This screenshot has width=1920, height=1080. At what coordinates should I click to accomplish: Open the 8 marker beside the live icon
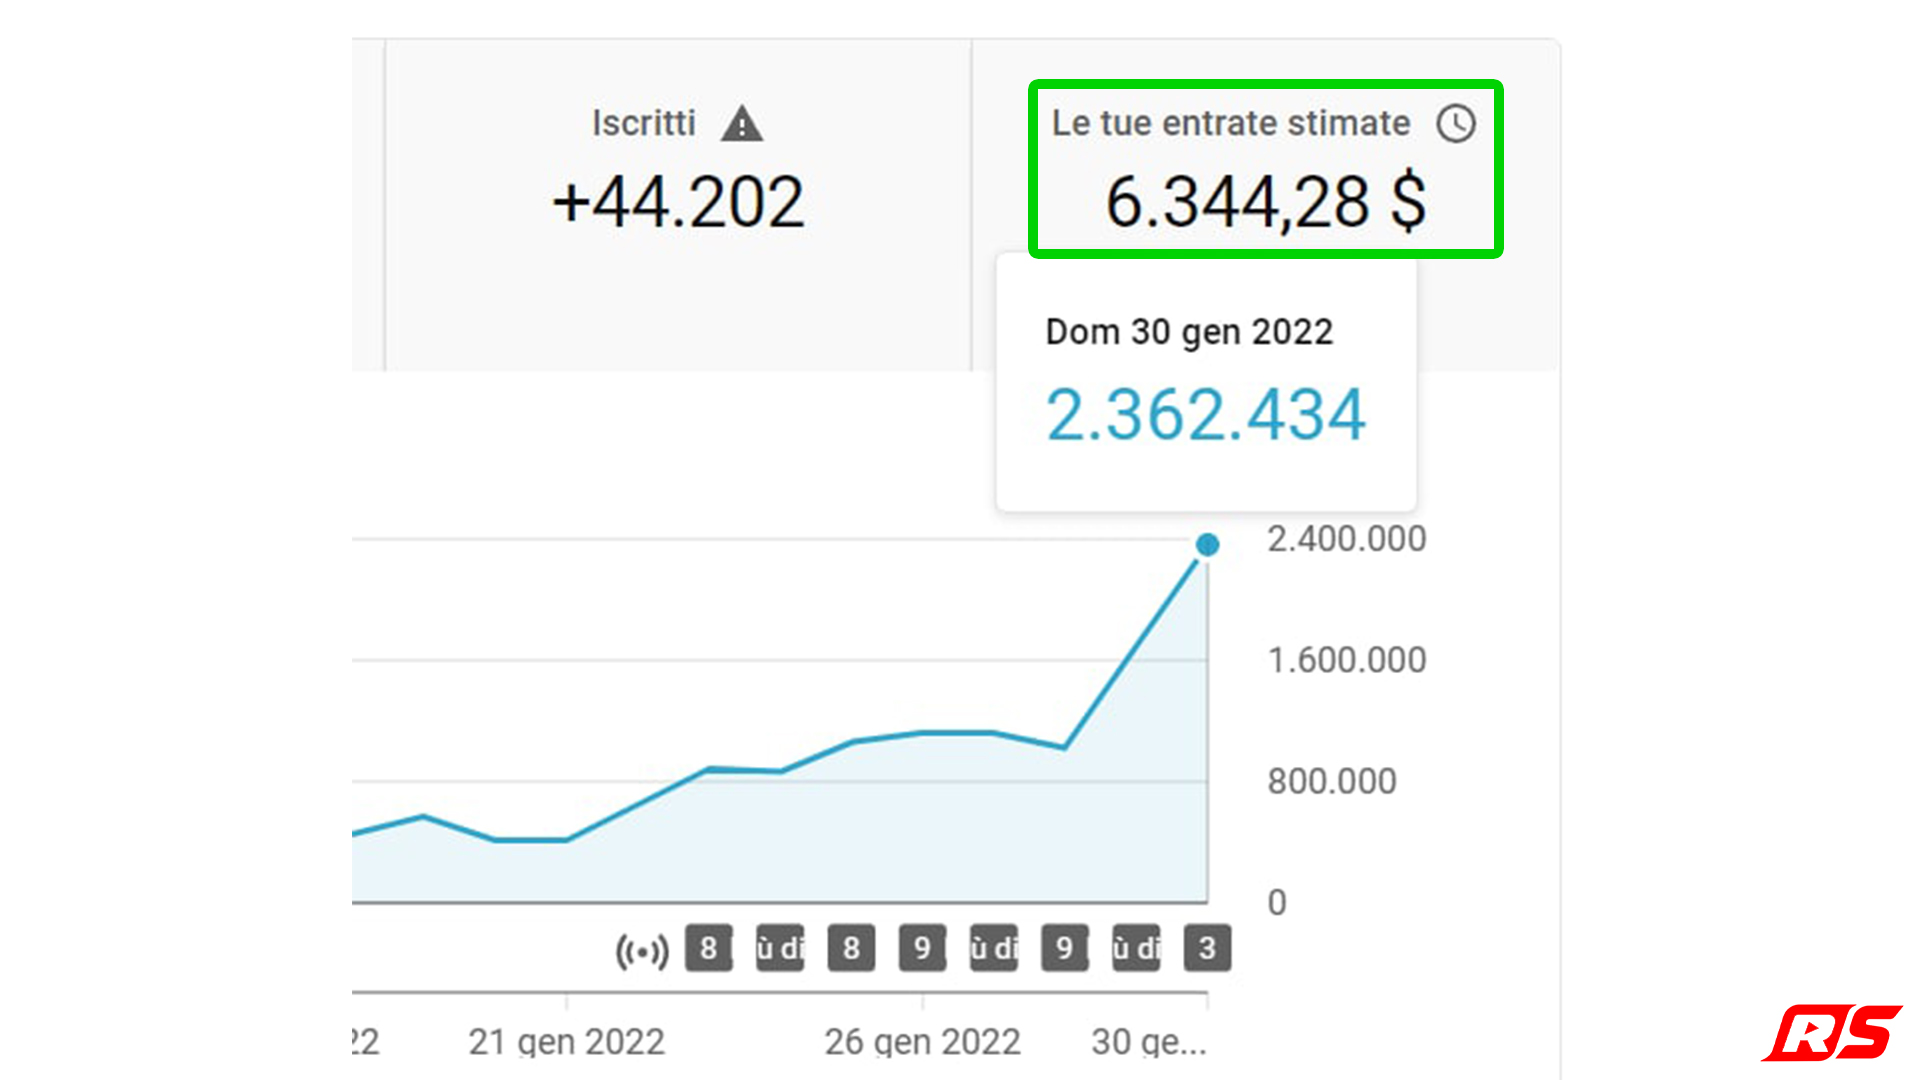click(x=708, y=948)
